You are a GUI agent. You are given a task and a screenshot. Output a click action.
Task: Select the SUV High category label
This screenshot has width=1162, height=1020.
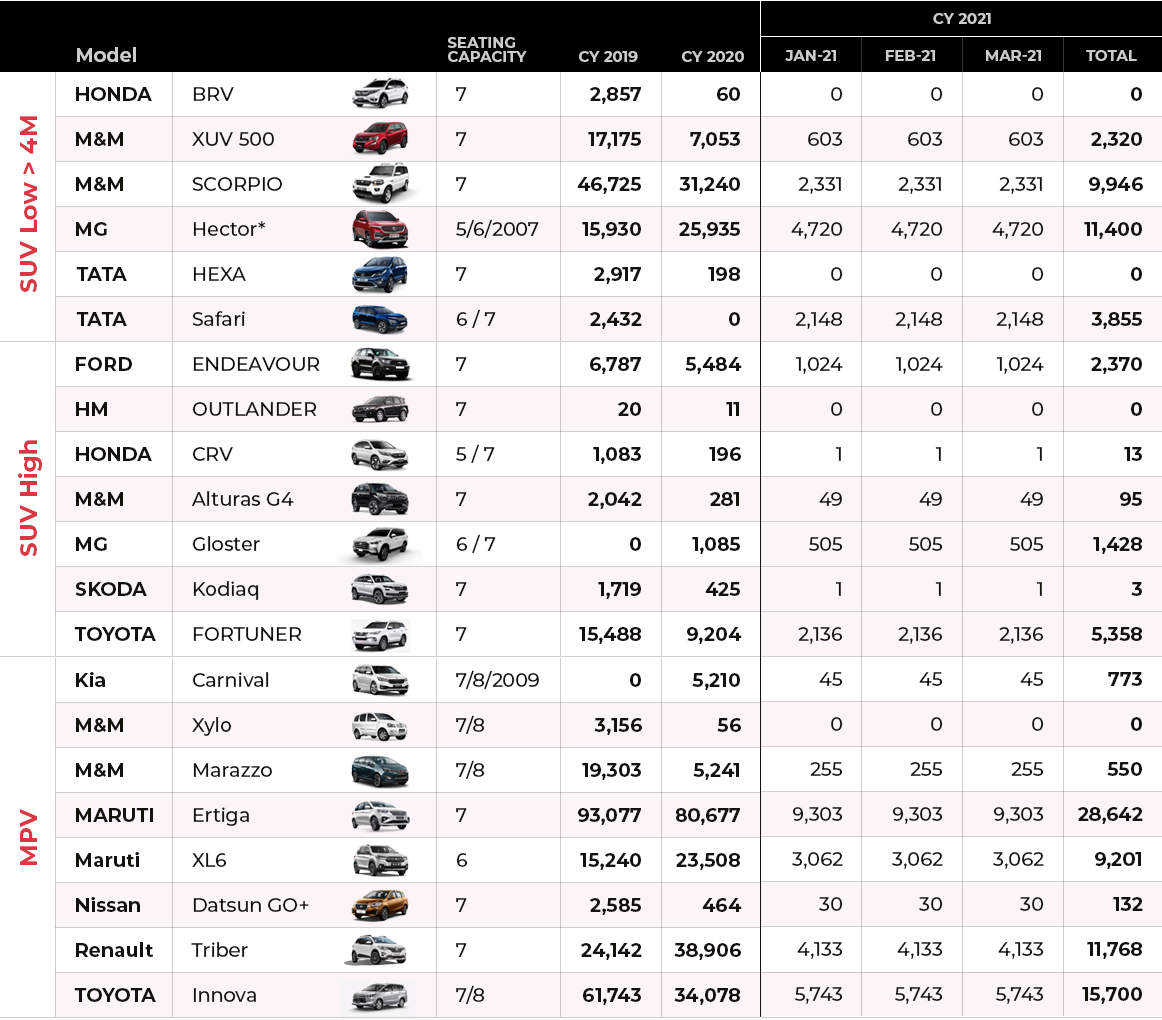tap(29, 498)
